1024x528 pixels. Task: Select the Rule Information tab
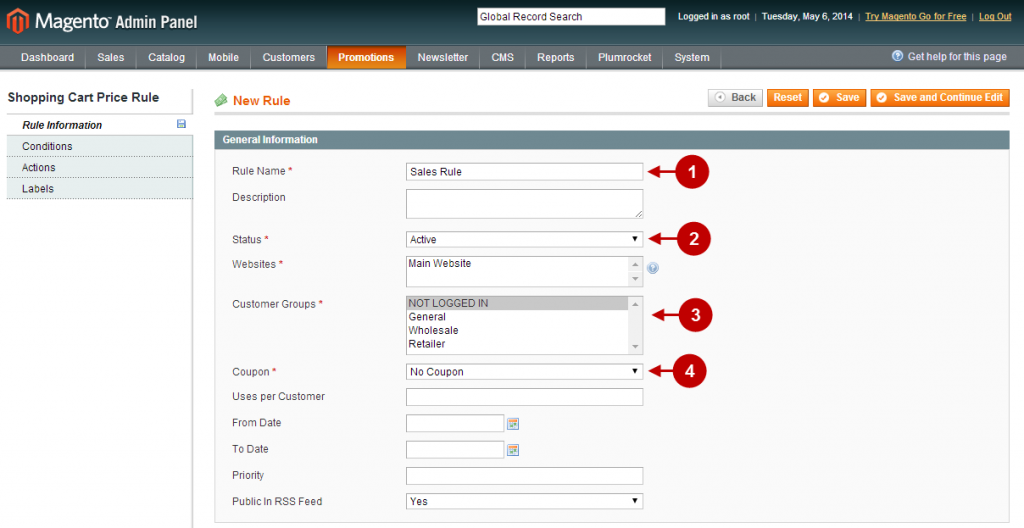click(100, 125)
